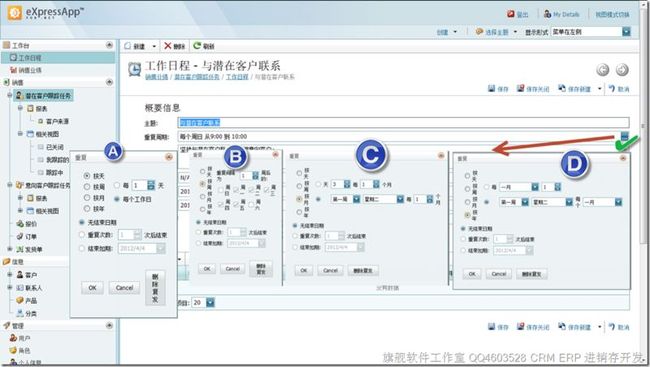
Task: Open 星期二 dropdown in dialog C
Action: pos(400,199)
